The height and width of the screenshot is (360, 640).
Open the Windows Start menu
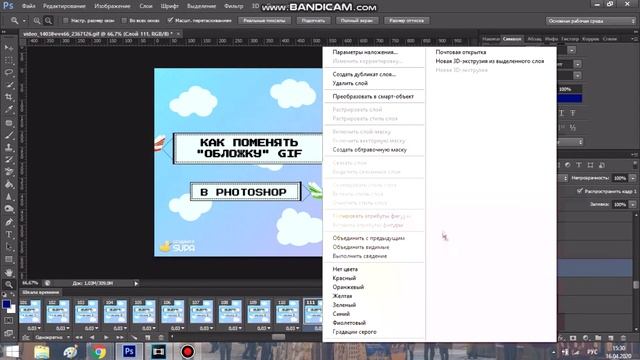12,351
